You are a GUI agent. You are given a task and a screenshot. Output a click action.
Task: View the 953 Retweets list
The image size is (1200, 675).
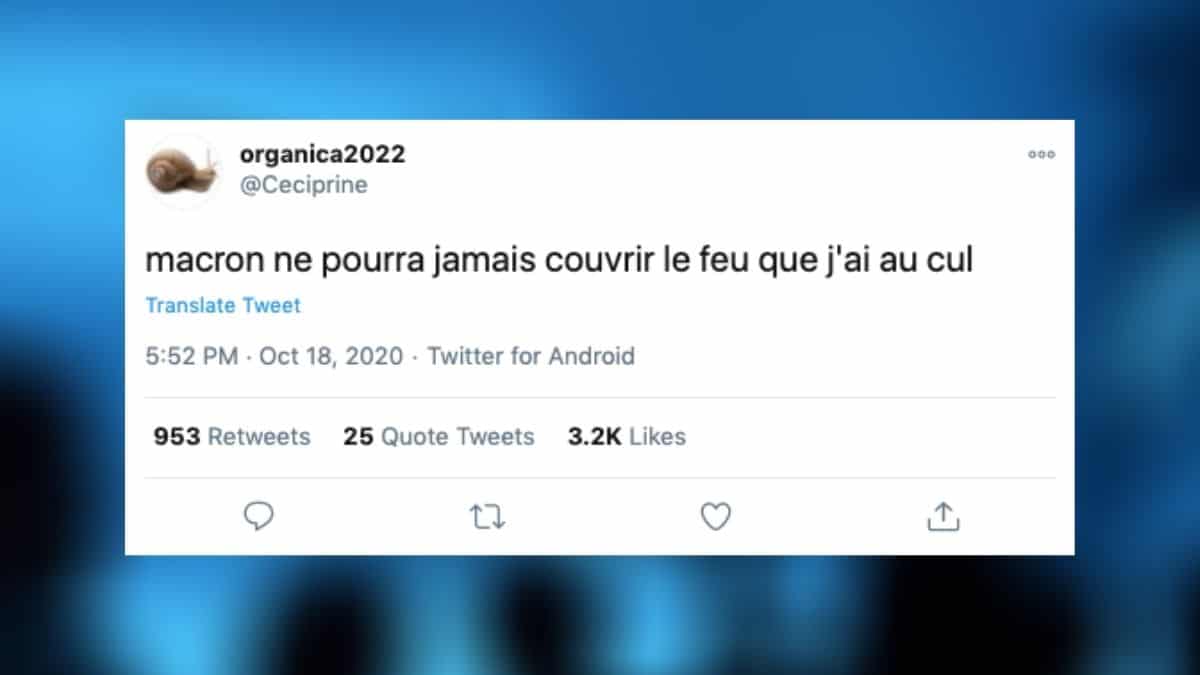(x=232, y=437)
